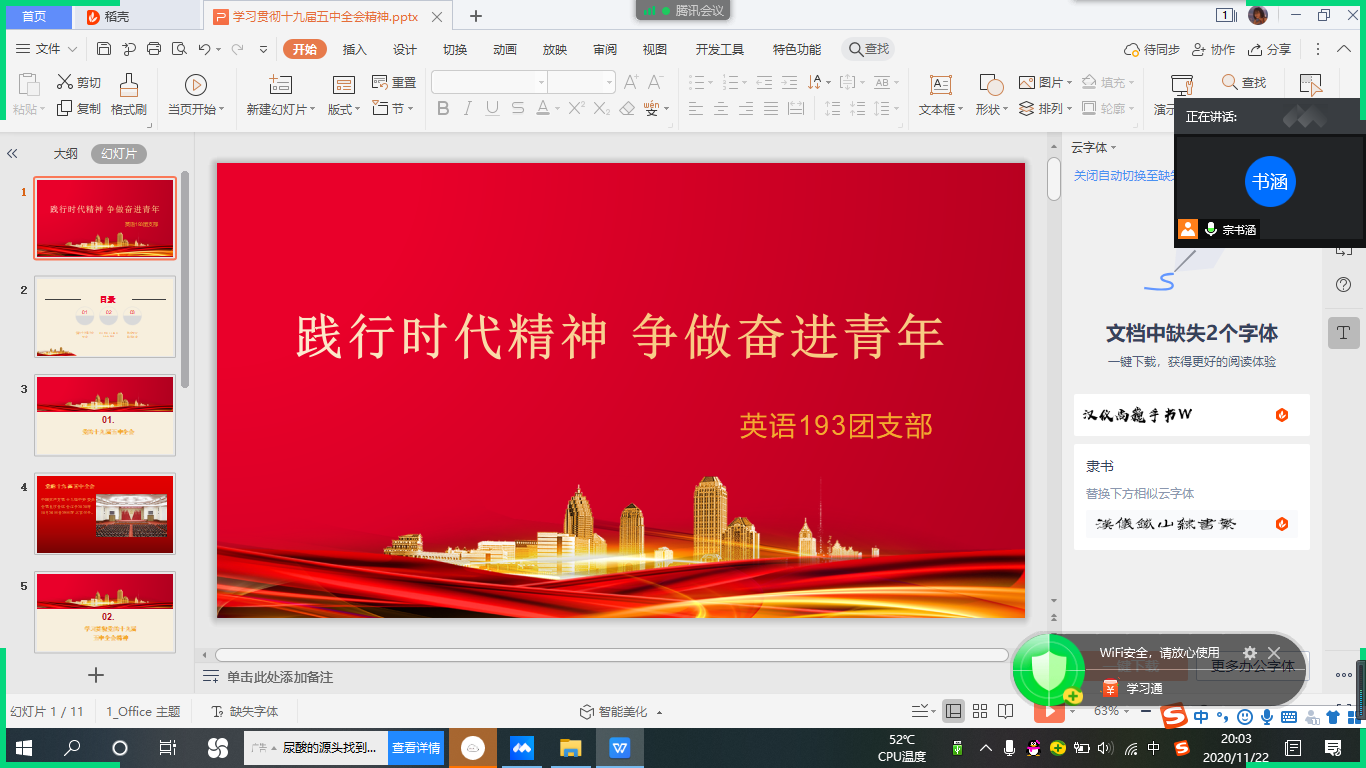
Task: Click the Subscript X₂ icon
Action: tap(602, 108)
